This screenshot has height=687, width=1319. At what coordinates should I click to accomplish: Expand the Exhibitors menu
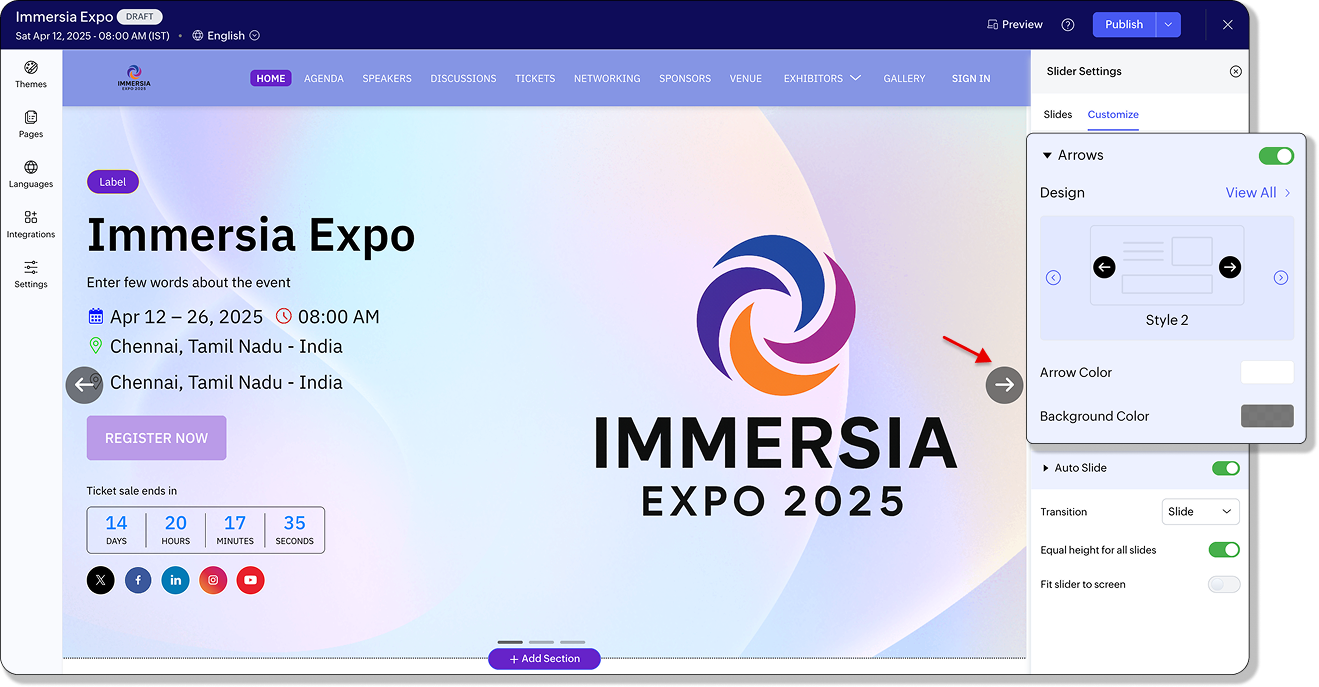(822, 78)
